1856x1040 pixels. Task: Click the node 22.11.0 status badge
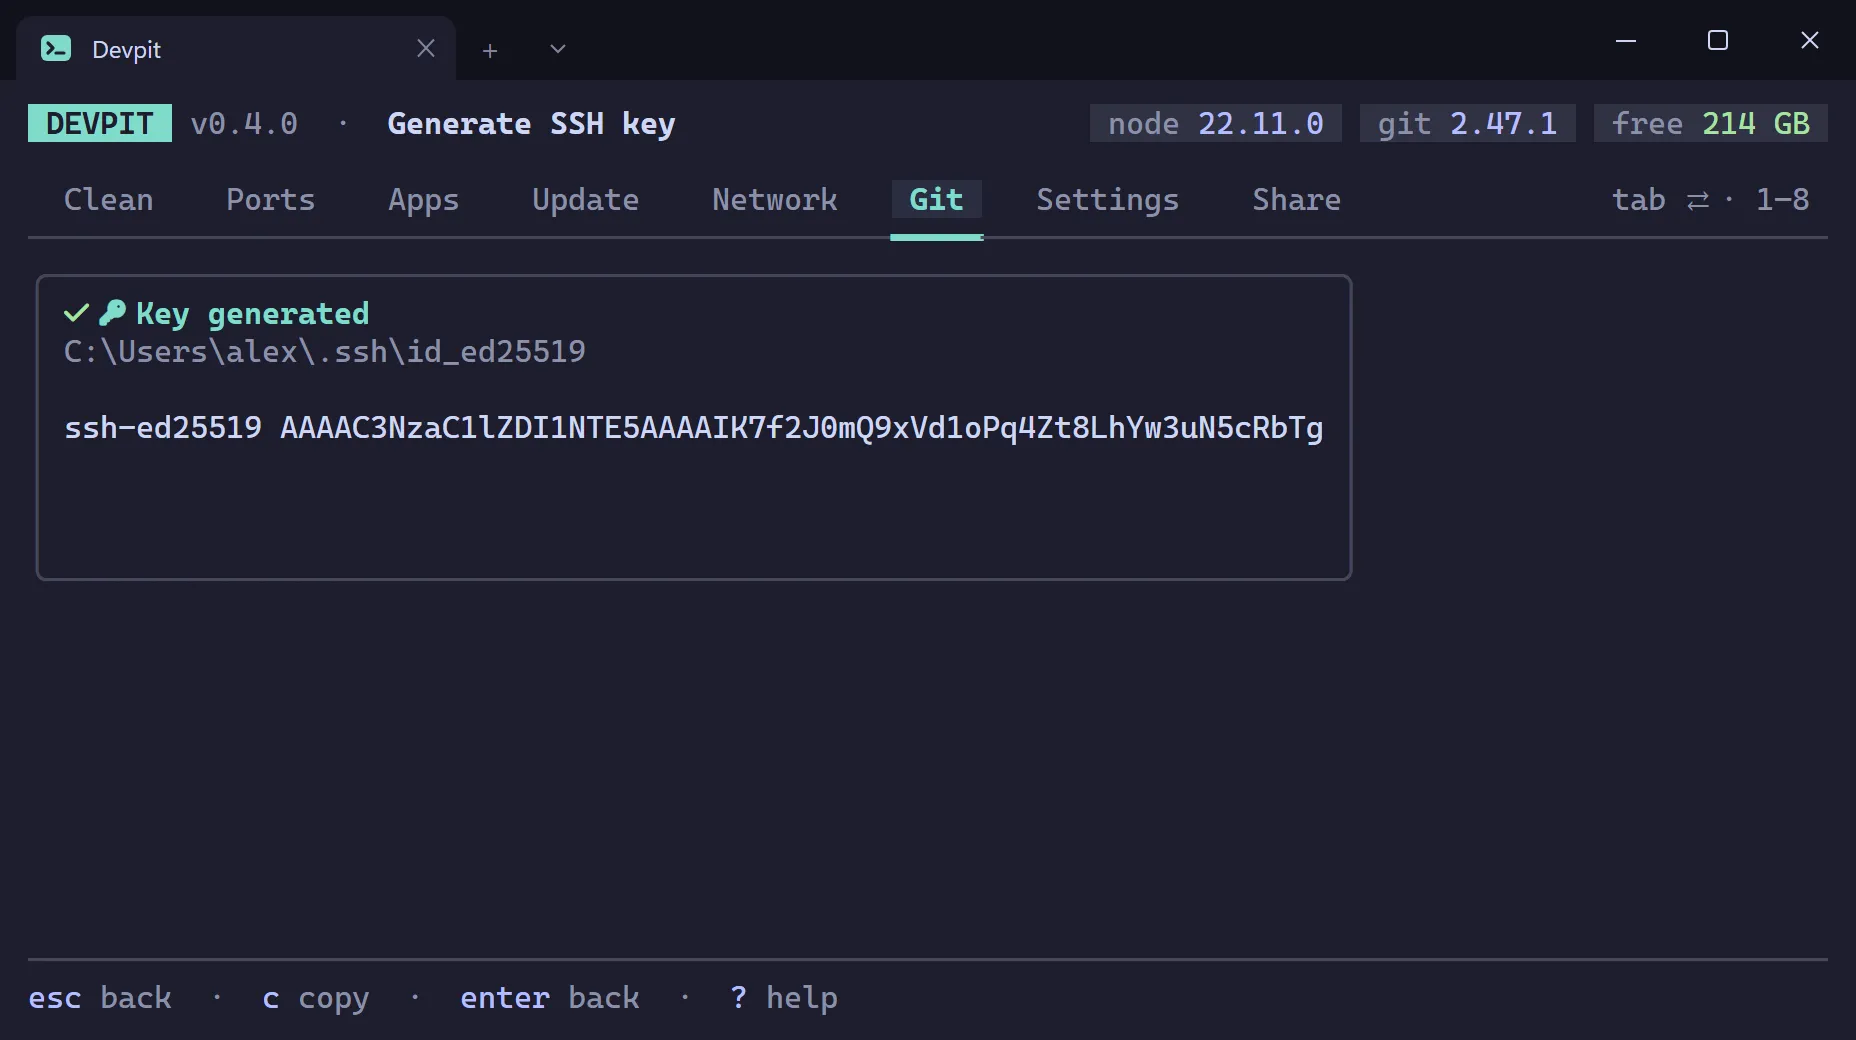point(1216,123)
